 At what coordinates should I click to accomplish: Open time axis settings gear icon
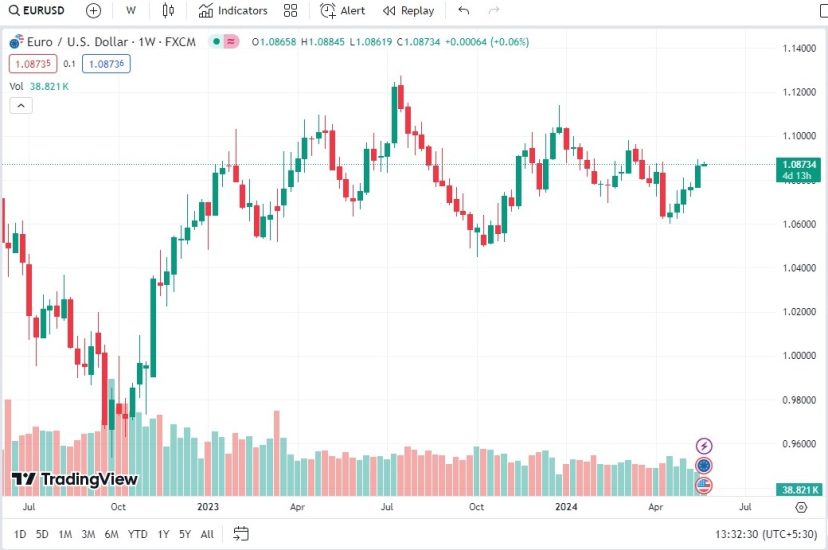800,508
